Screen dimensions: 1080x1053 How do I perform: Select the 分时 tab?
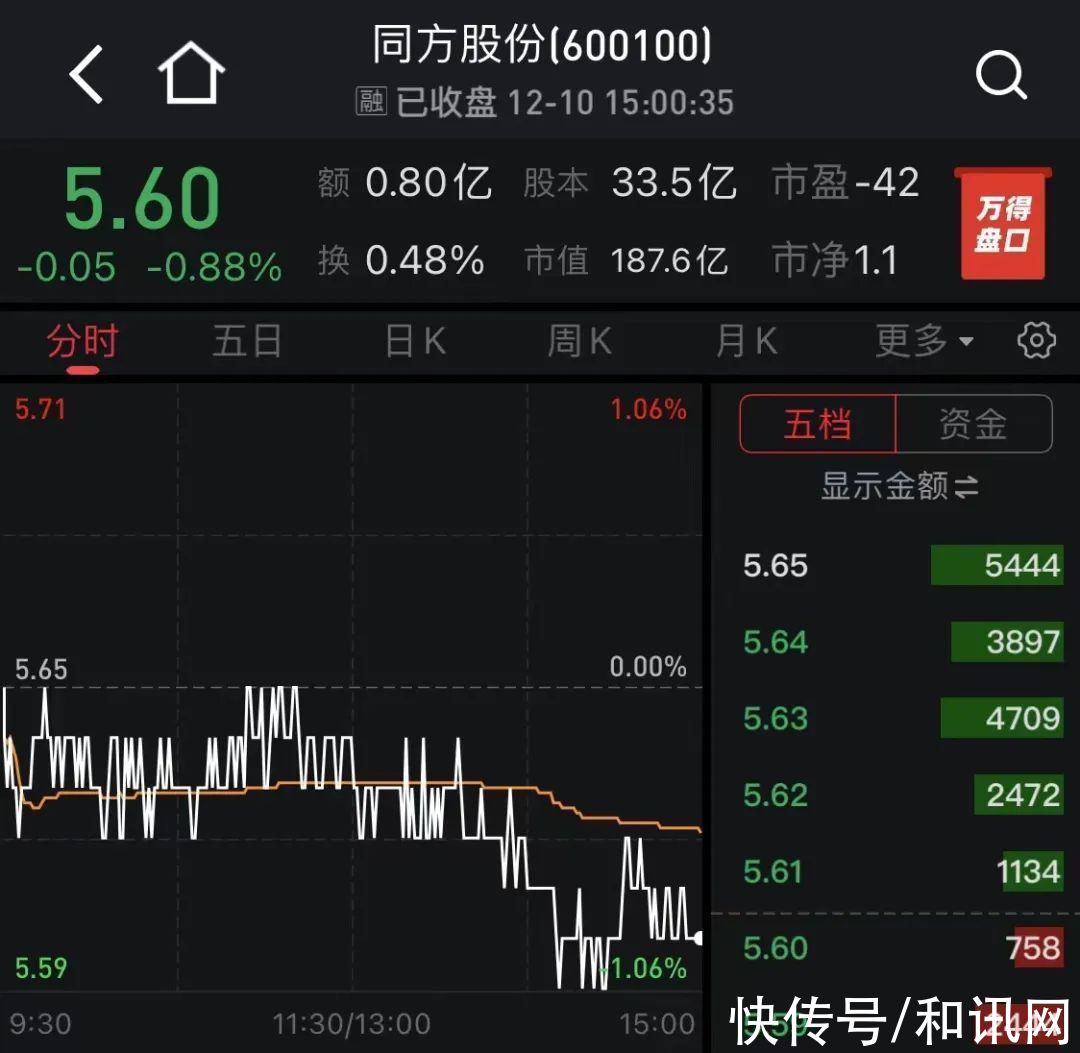tap(83, 342)
